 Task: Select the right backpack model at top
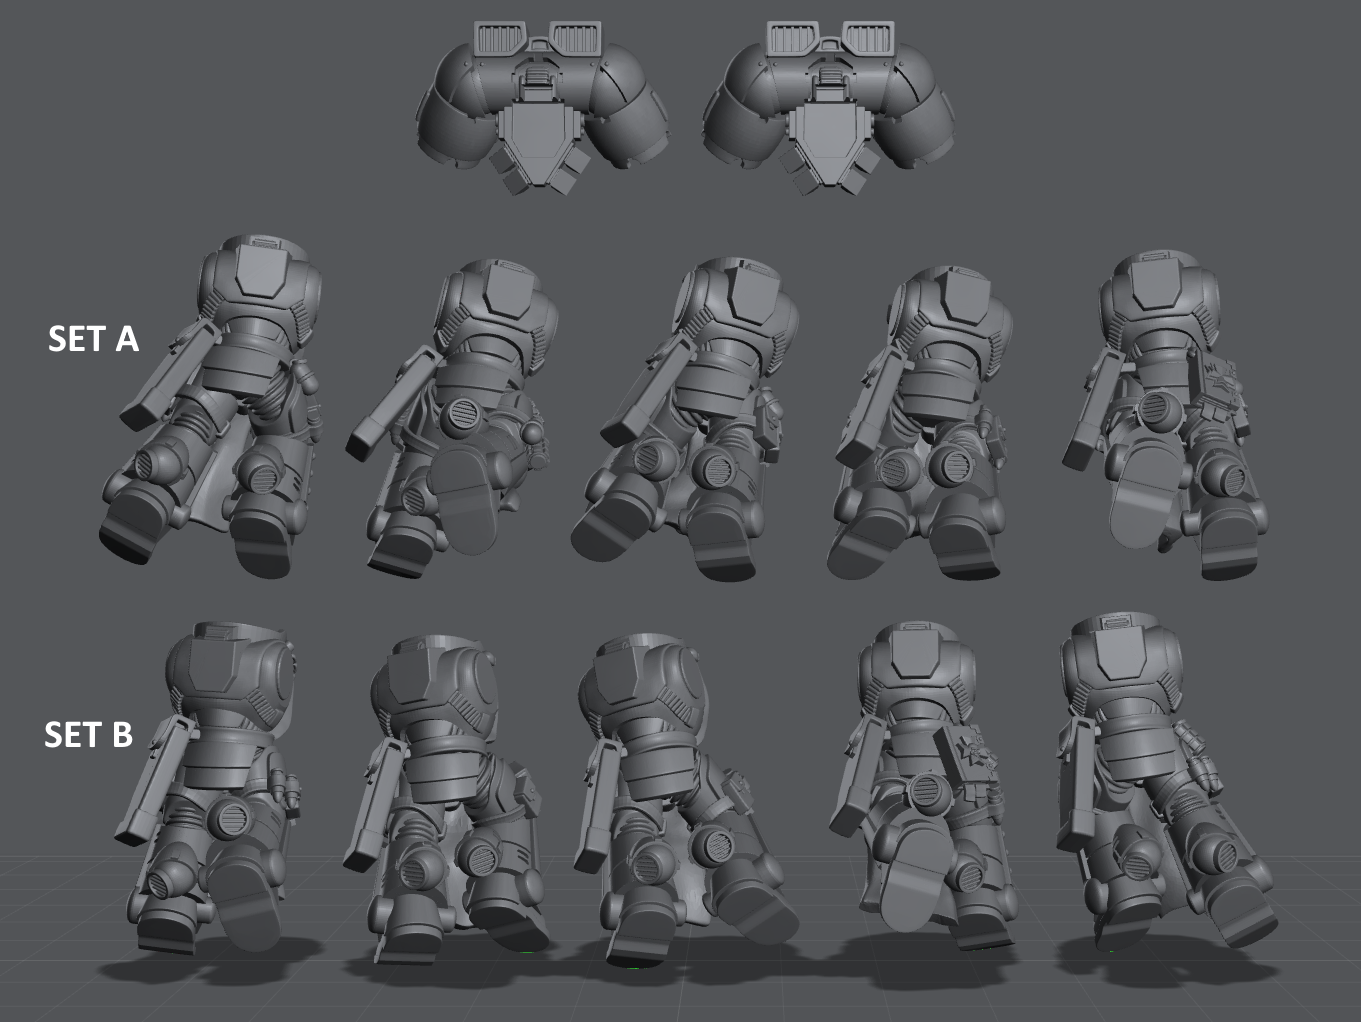(829, 107)
